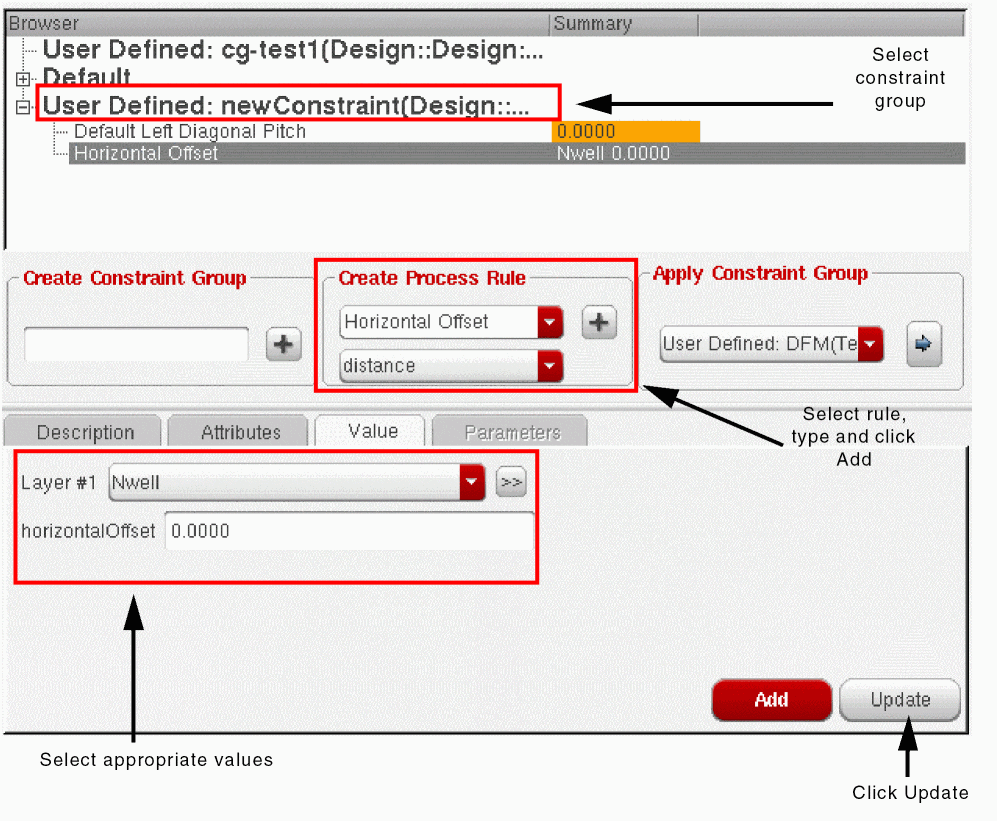Image resolution: width=997 pixels, height=821 pixels.
Task: Click plus icon beside Create Constraint Group field
Action: (x=283, y=345)
